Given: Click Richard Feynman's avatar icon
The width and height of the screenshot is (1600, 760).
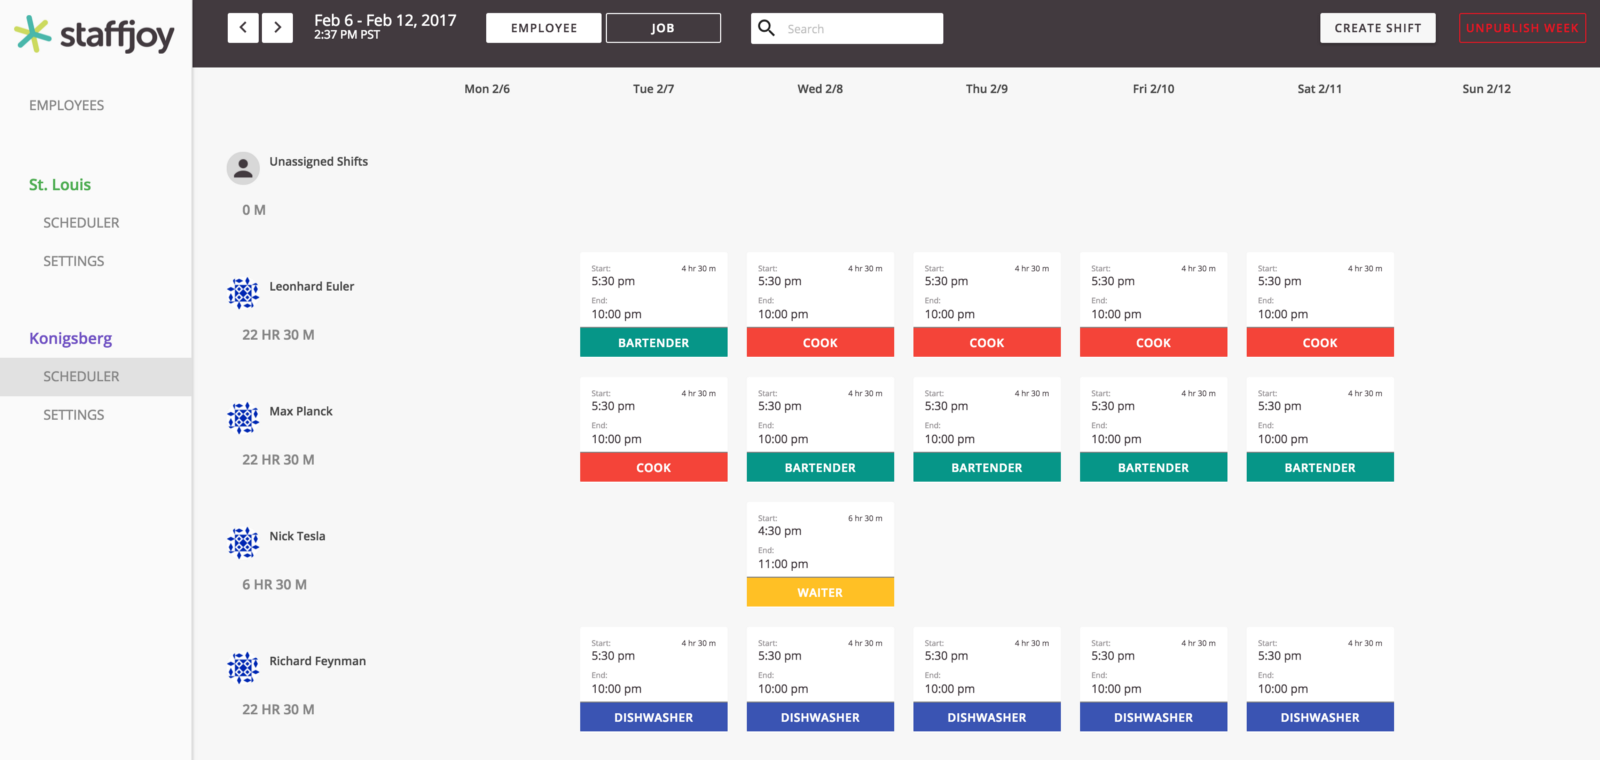Looking at the screenshot, I should pyautogui.click(x=243, y=668).
